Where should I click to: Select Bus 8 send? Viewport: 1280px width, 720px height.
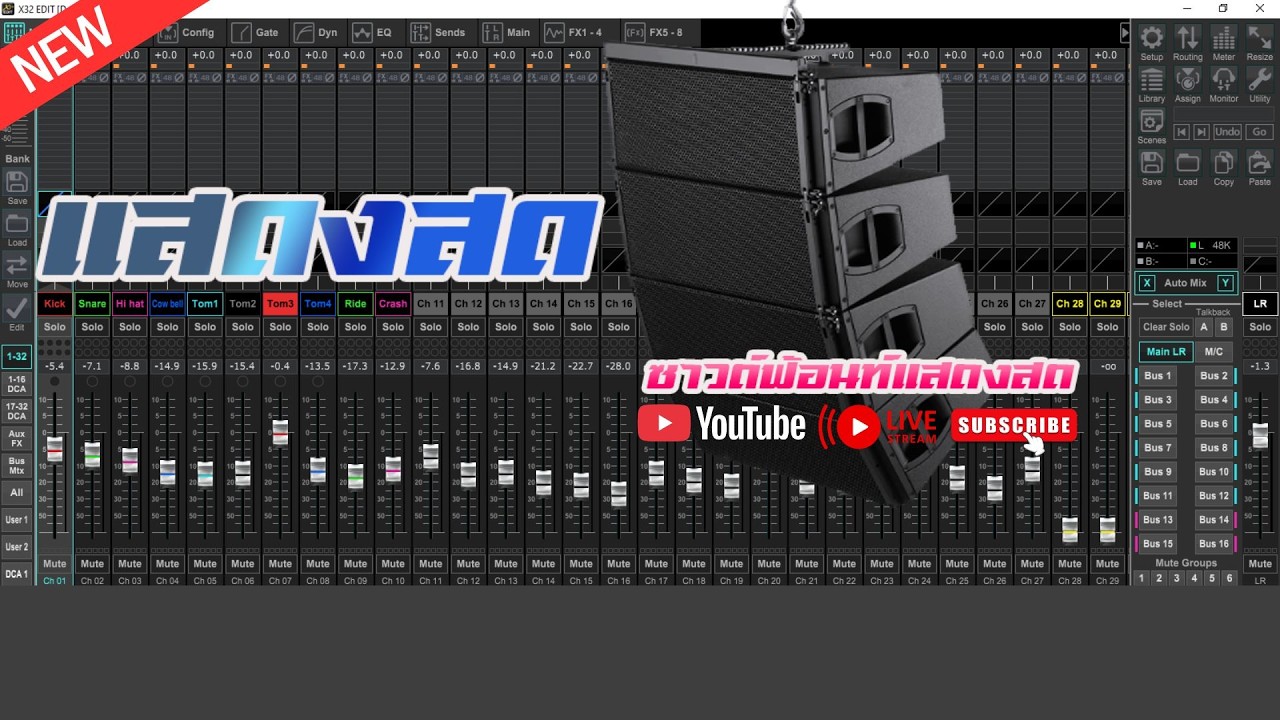1214,448
